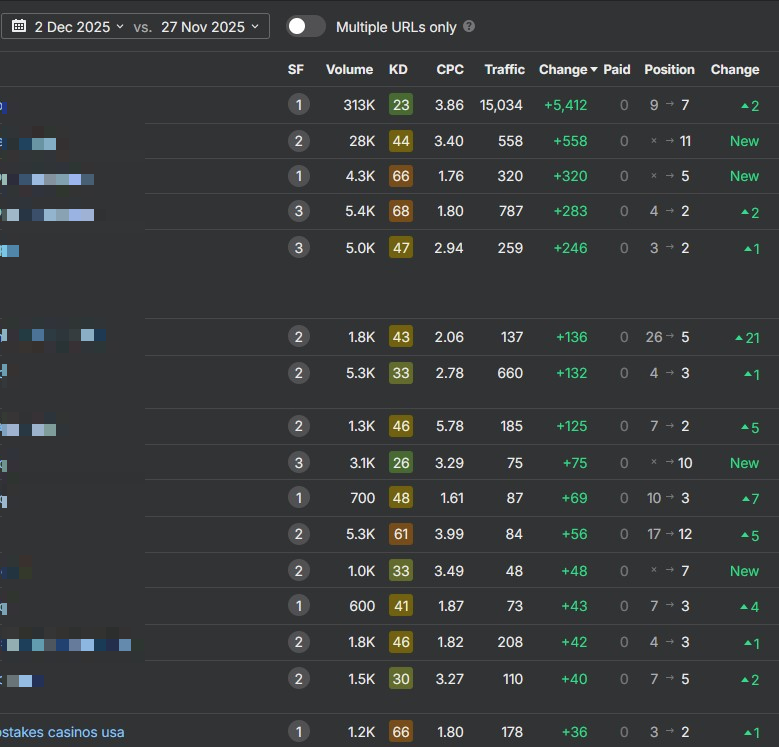
Task: Click the 10 to 3 position cell
Action: point(668,498)
